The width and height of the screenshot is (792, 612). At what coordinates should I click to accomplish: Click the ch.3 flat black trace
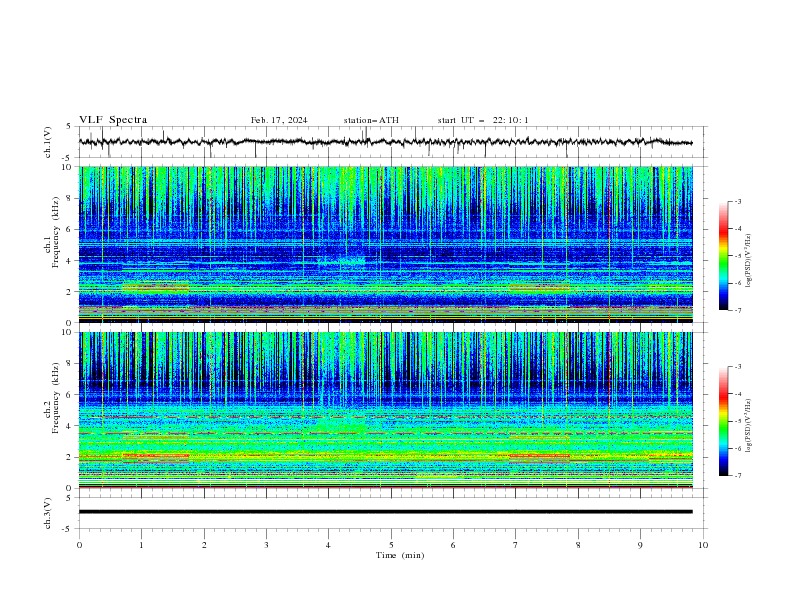click(385, 512)
